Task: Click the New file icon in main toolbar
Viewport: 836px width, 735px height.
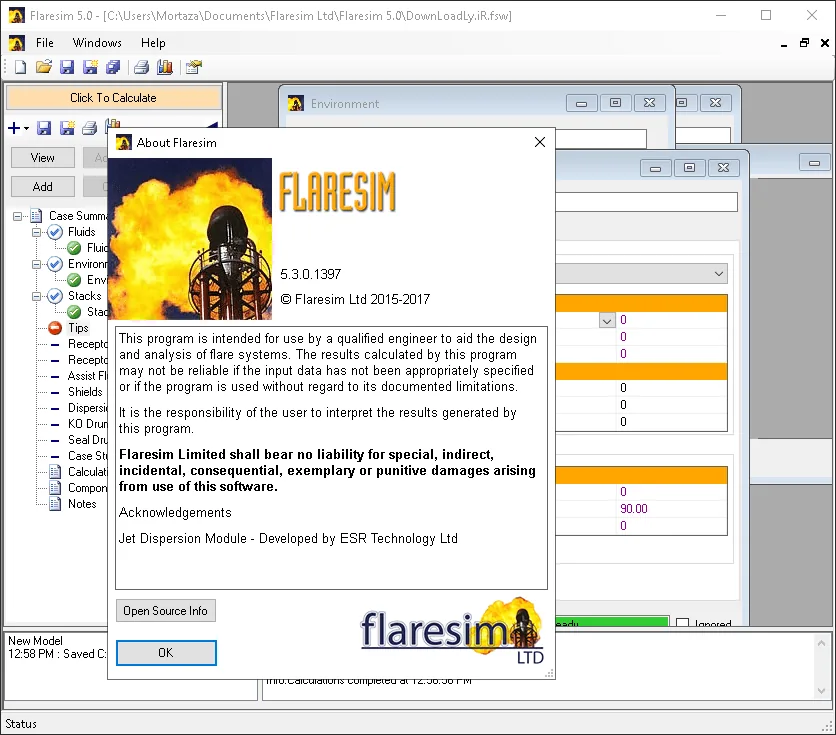Action: 20,67
